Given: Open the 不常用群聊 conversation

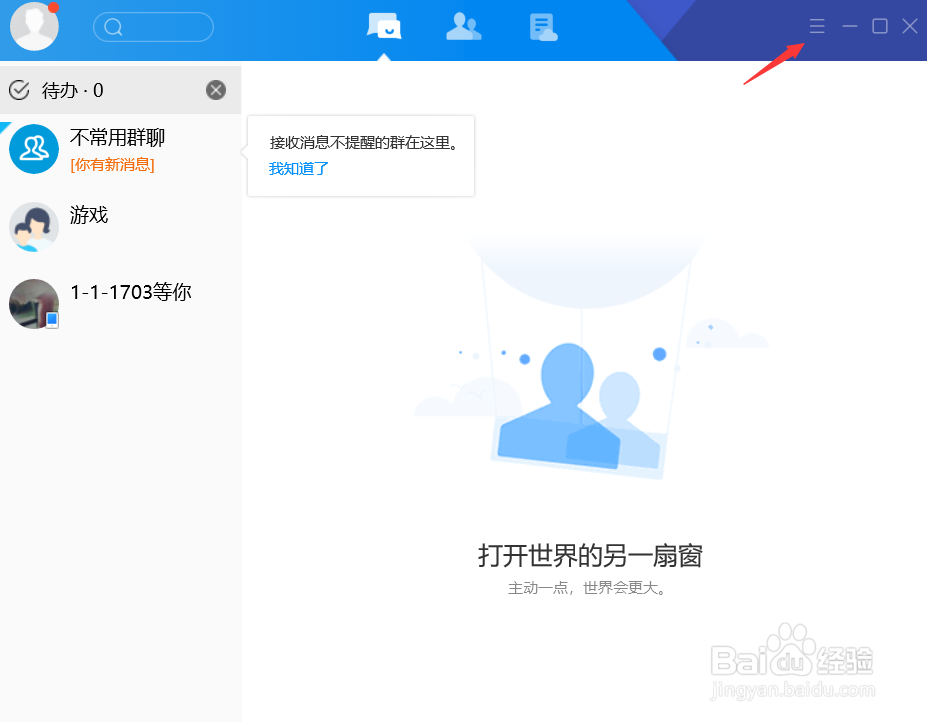Looking at the screenshot, I should pyautogui.click(x=121, y=149).
